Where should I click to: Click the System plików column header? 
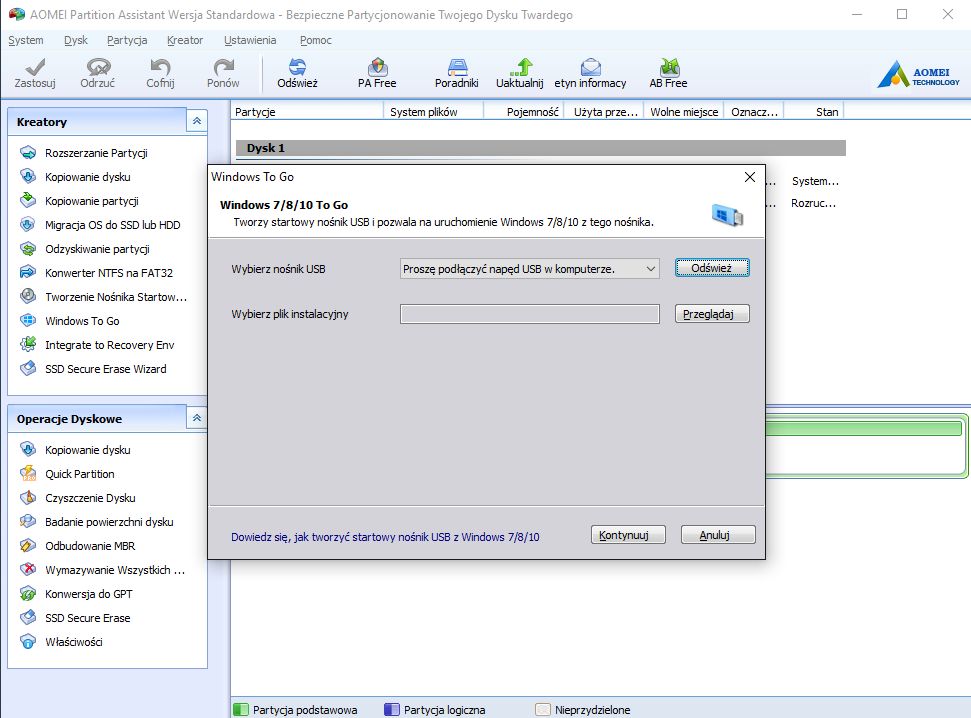tap(433, 112)
